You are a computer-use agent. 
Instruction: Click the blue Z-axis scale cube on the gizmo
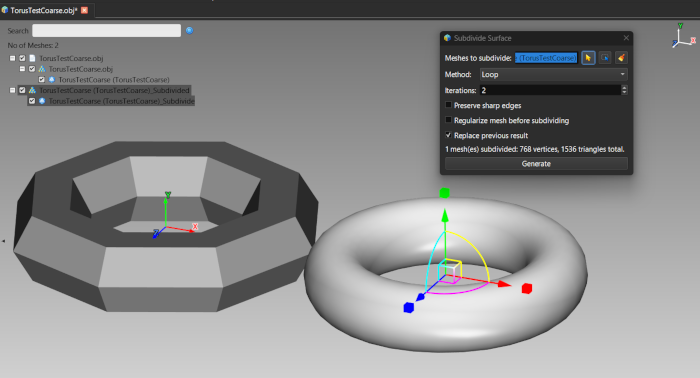[408, 307]
